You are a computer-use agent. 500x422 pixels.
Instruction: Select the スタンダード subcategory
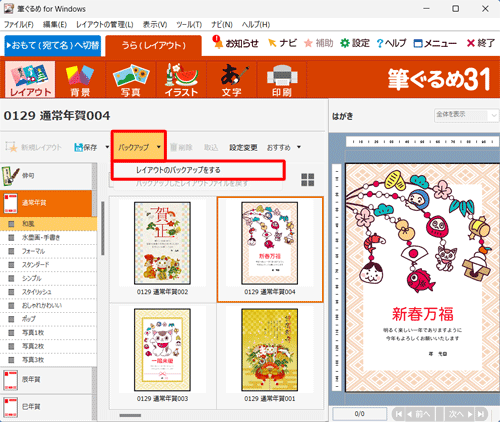[x=48, y=265]
